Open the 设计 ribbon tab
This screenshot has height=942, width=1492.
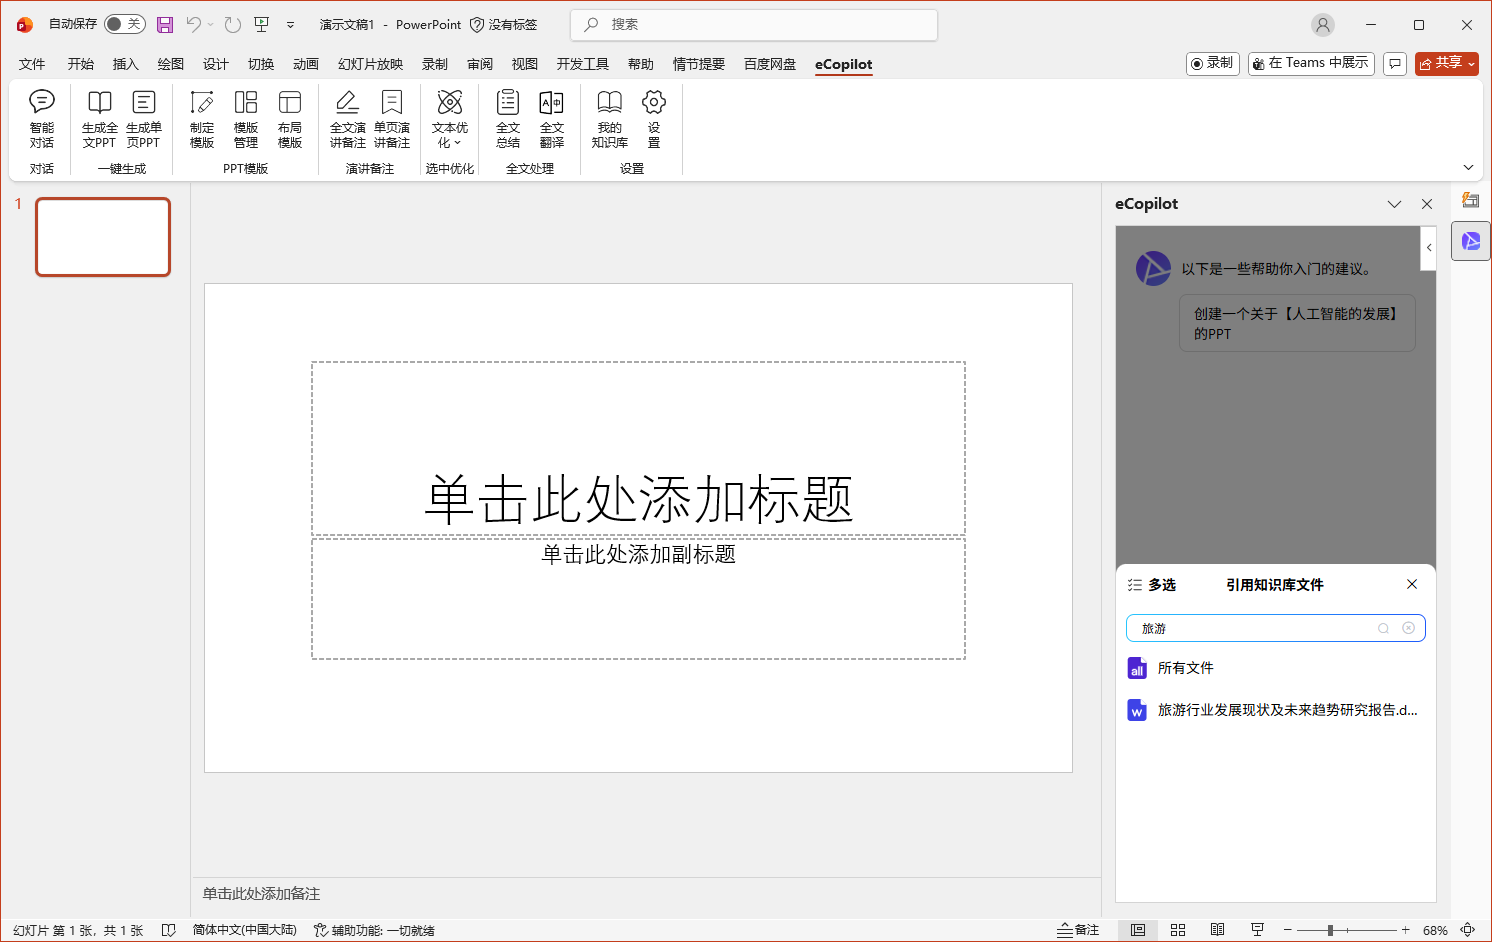click(x=215, y=64)
